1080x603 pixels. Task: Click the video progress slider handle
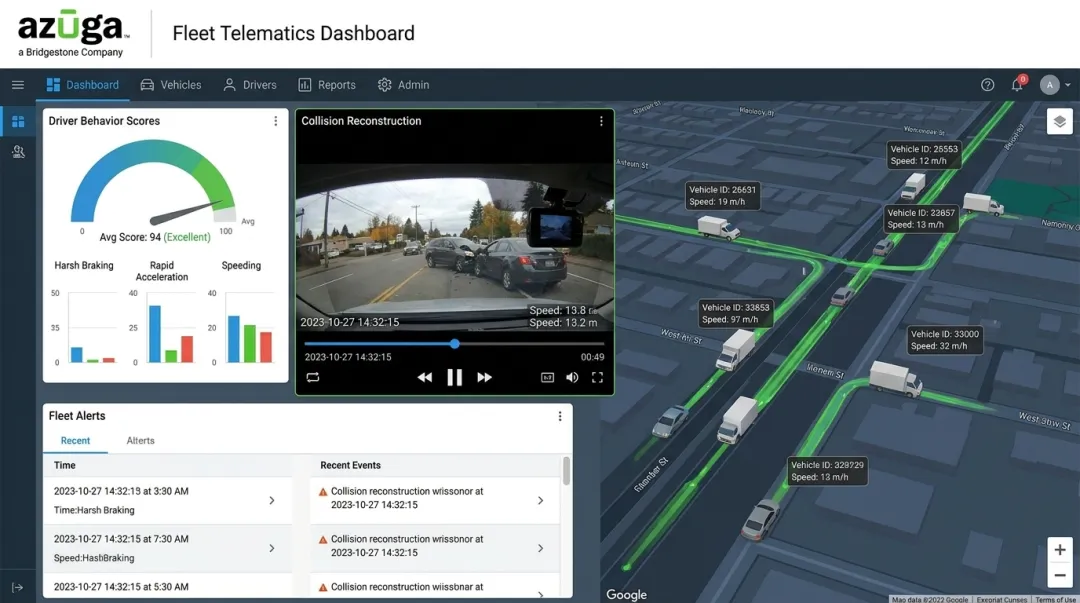point(455,343)
